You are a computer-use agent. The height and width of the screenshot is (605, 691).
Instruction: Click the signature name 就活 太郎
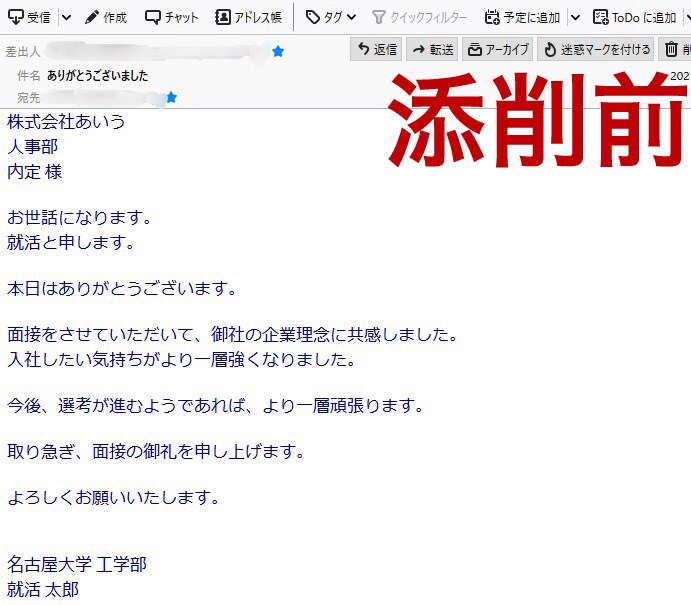43,590
